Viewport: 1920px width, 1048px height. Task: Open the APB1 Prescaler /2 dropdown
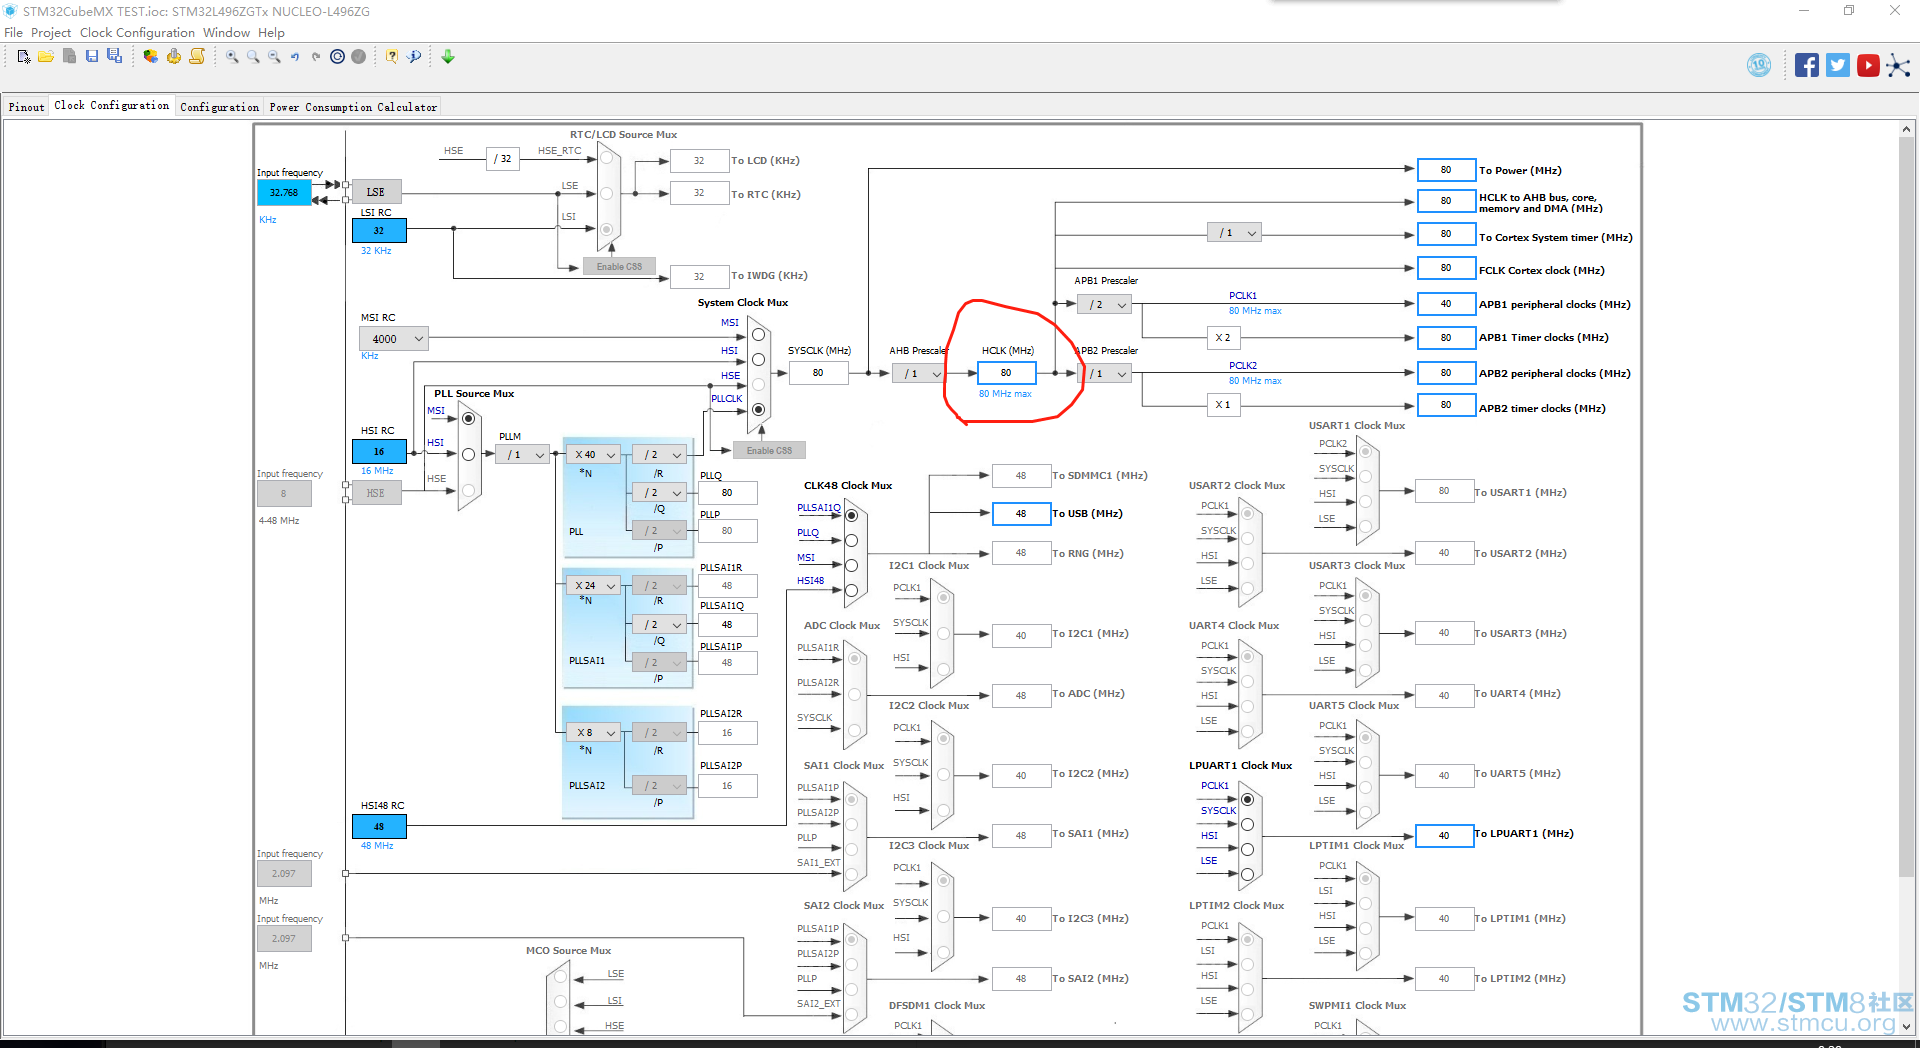click(x=1105, y=305)
